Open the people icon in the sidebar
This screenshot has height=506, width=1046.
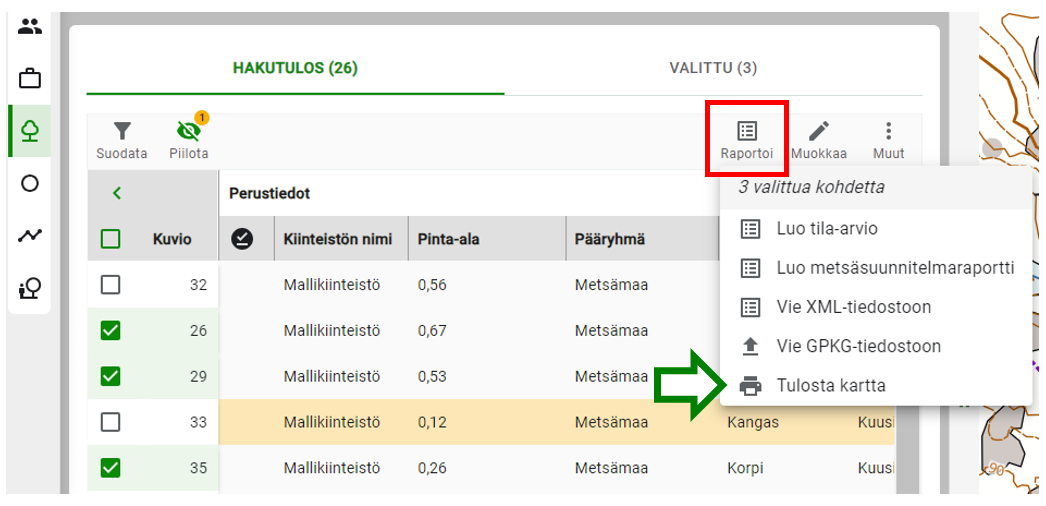(x=29, y=27)
